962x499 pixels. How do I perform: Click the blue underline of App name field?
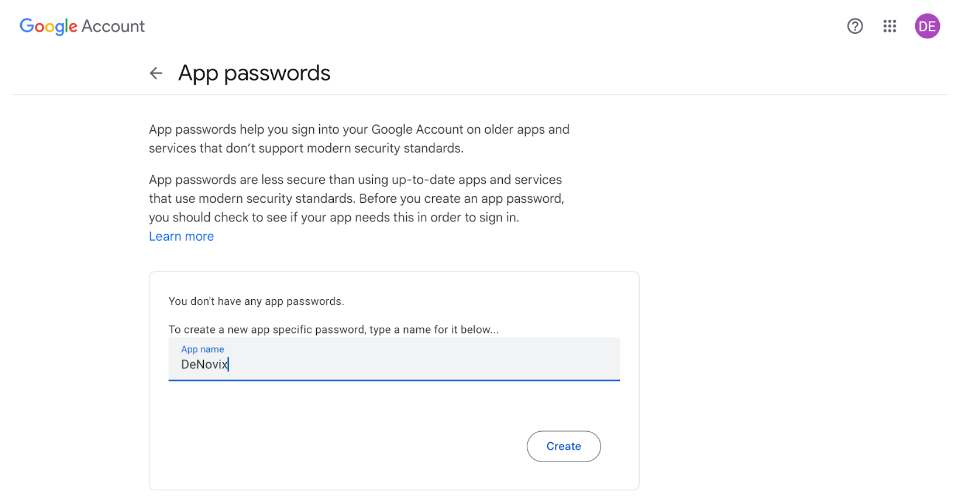(394, 381)
